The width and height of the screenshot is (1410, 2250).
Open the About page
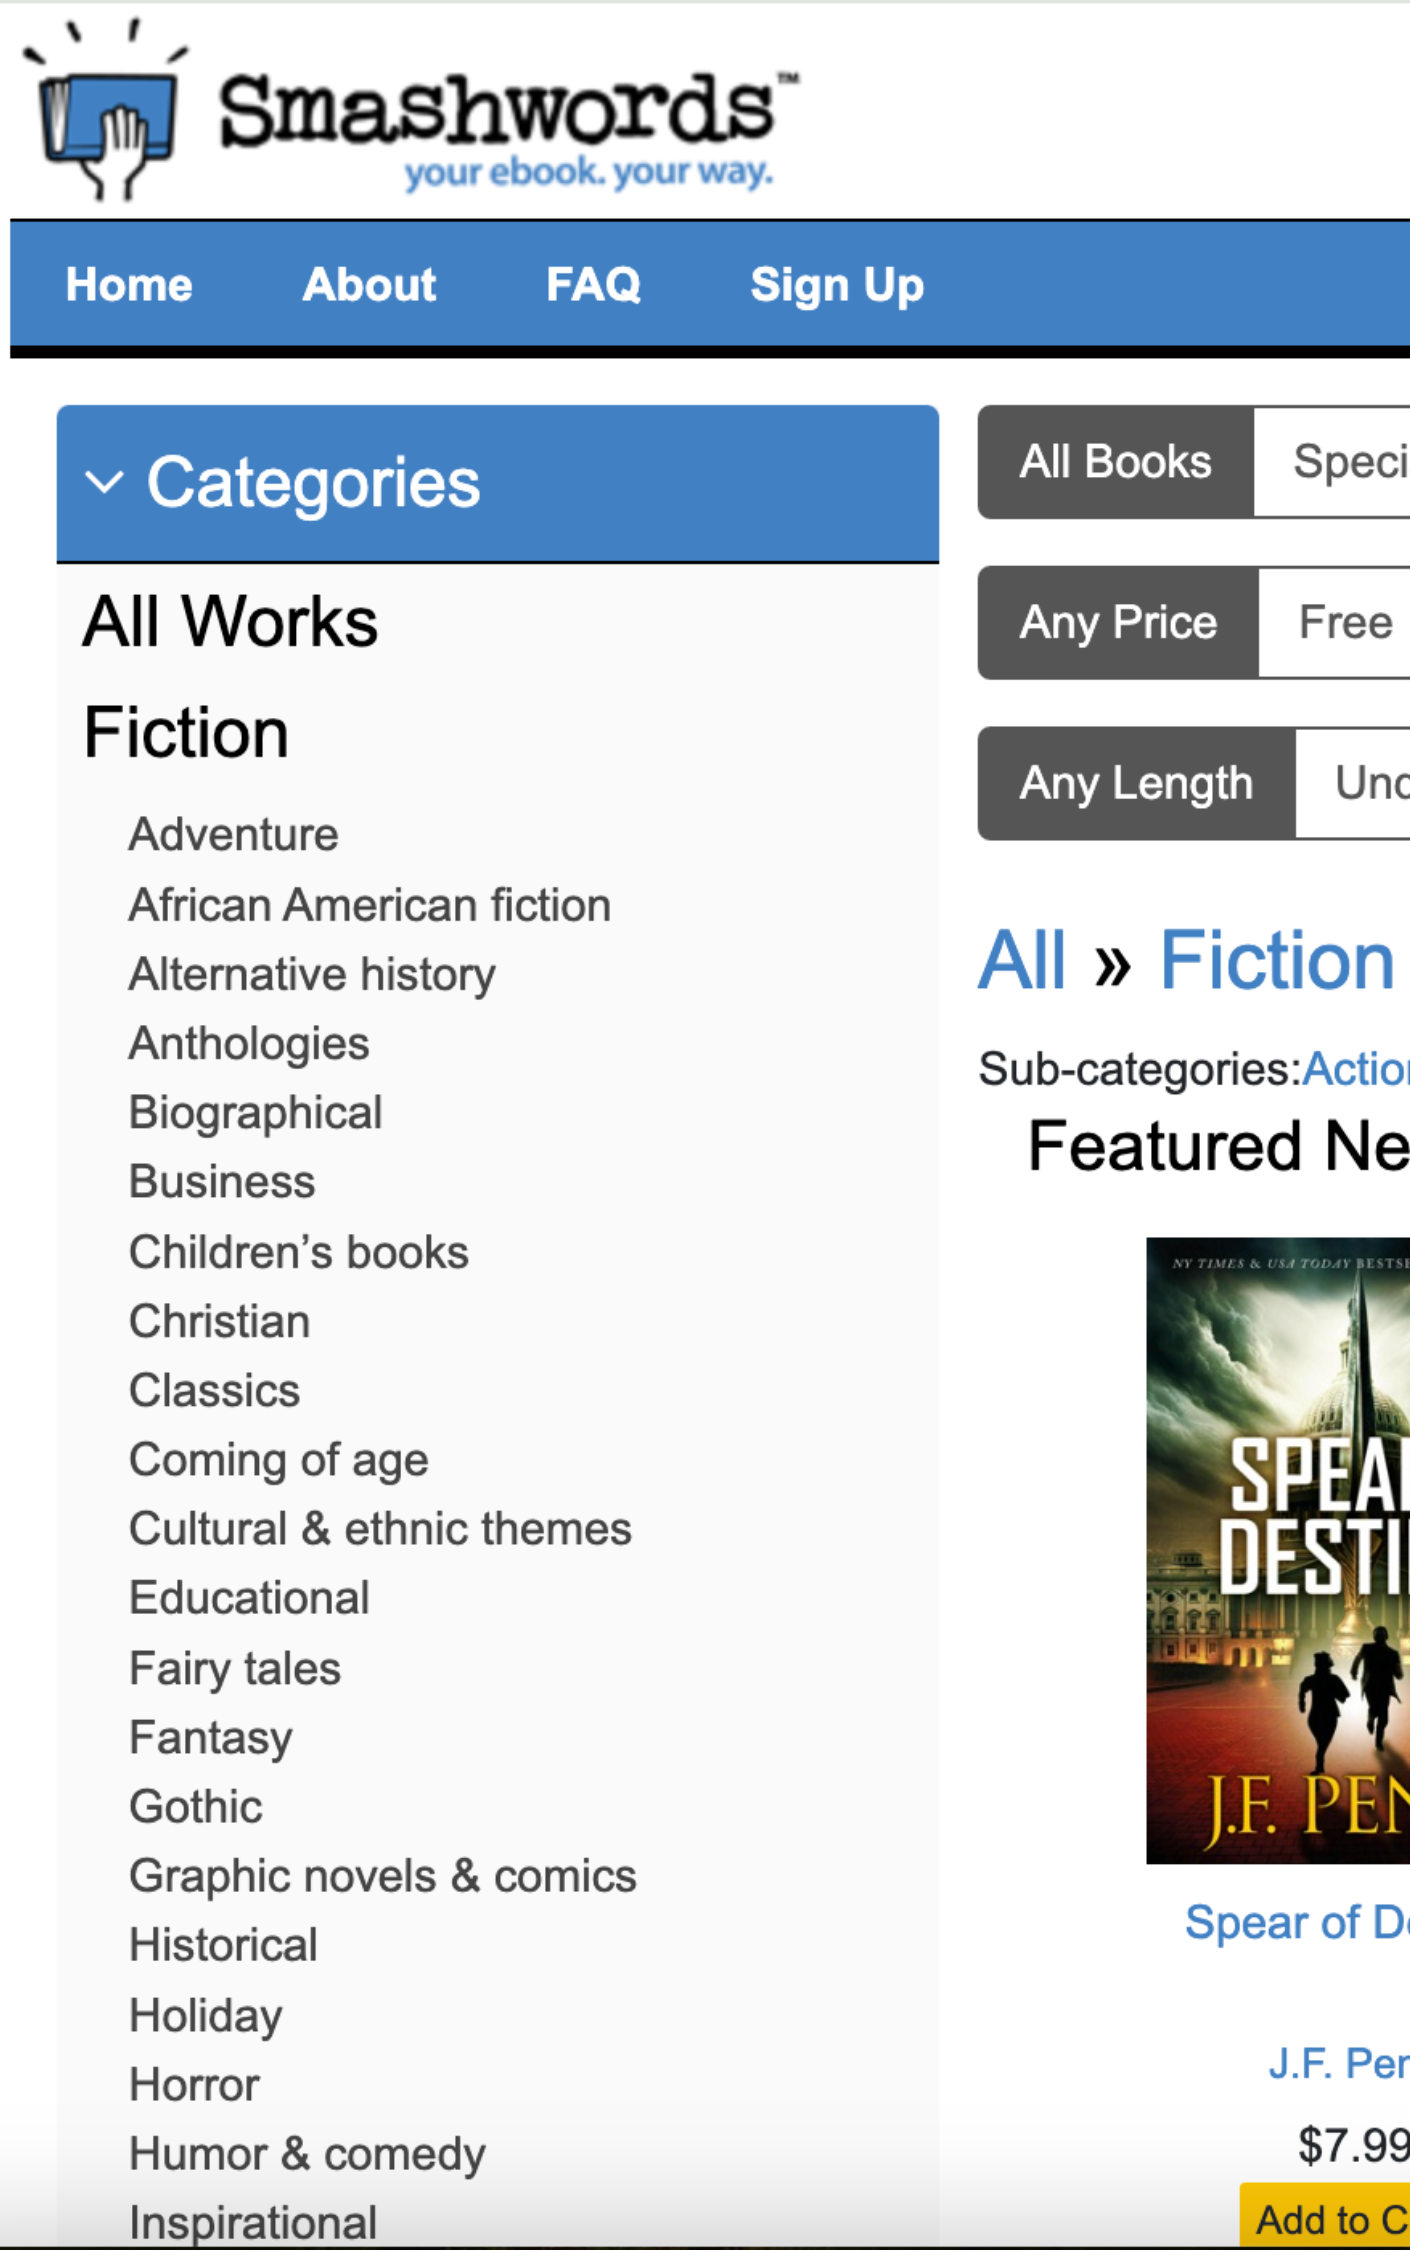(368, 284)
